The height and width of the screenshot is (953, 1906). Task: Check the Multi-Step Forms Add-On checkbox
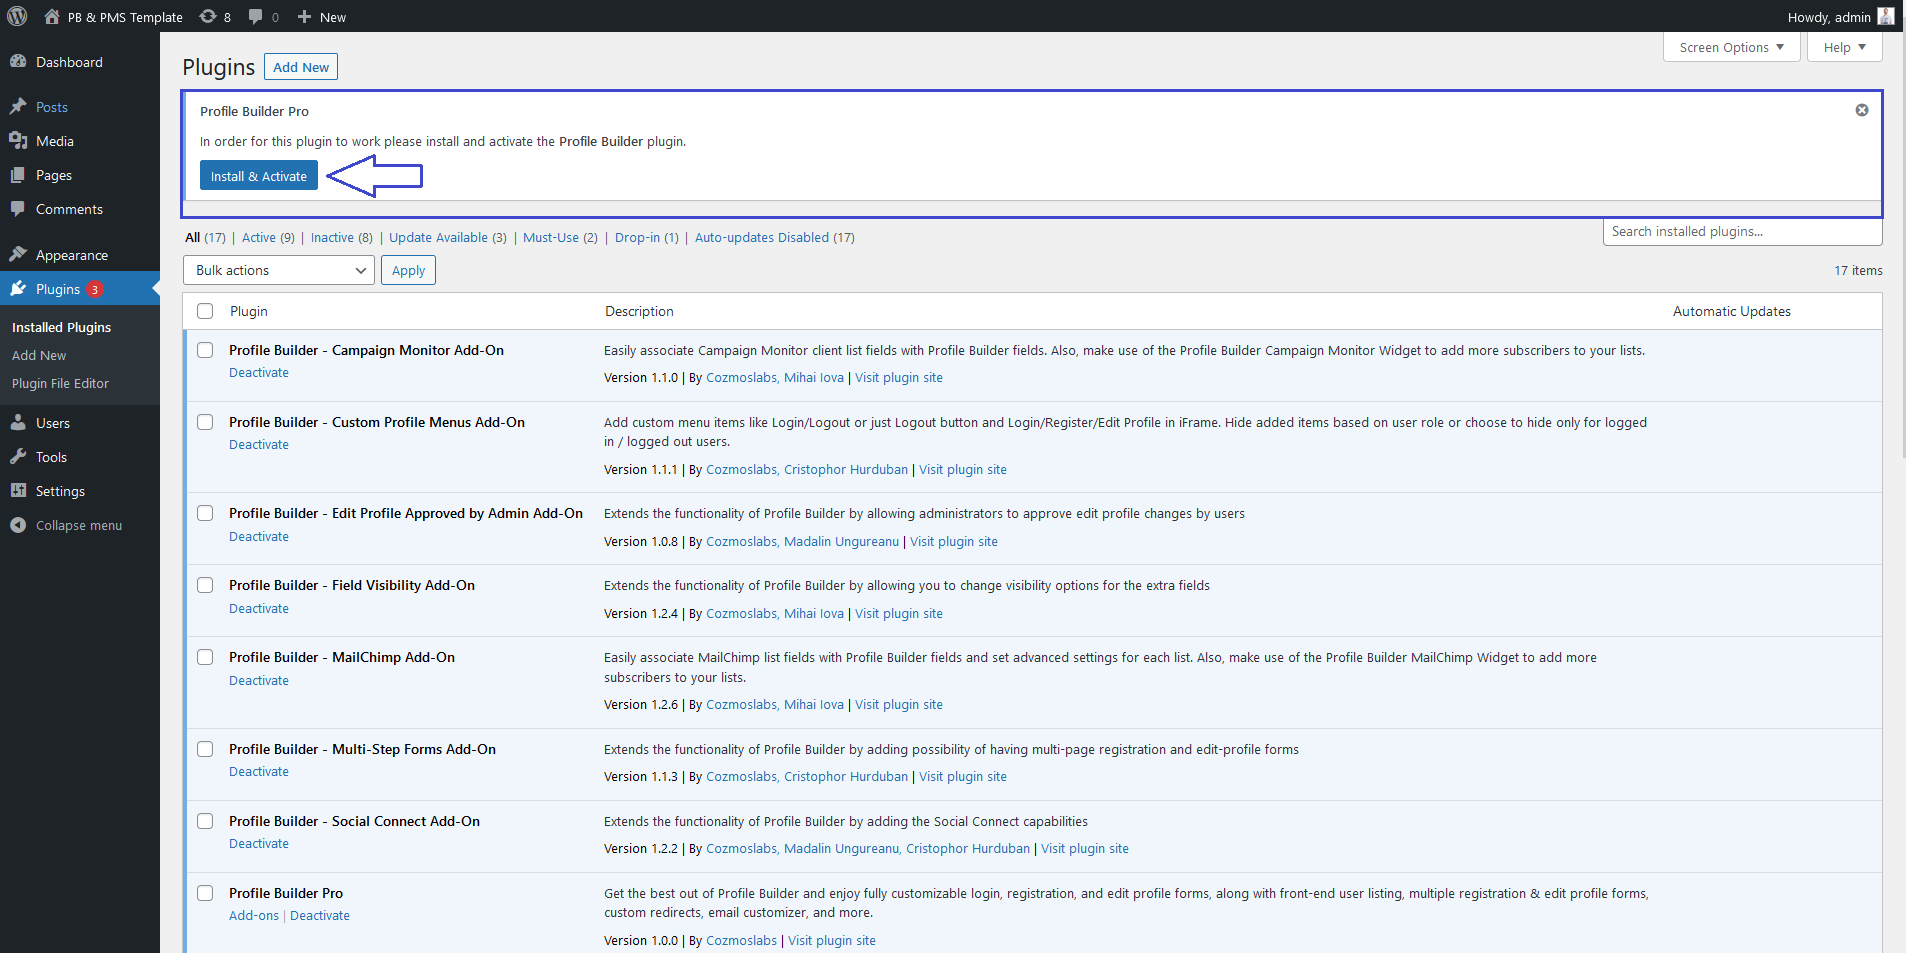(205, 749)
